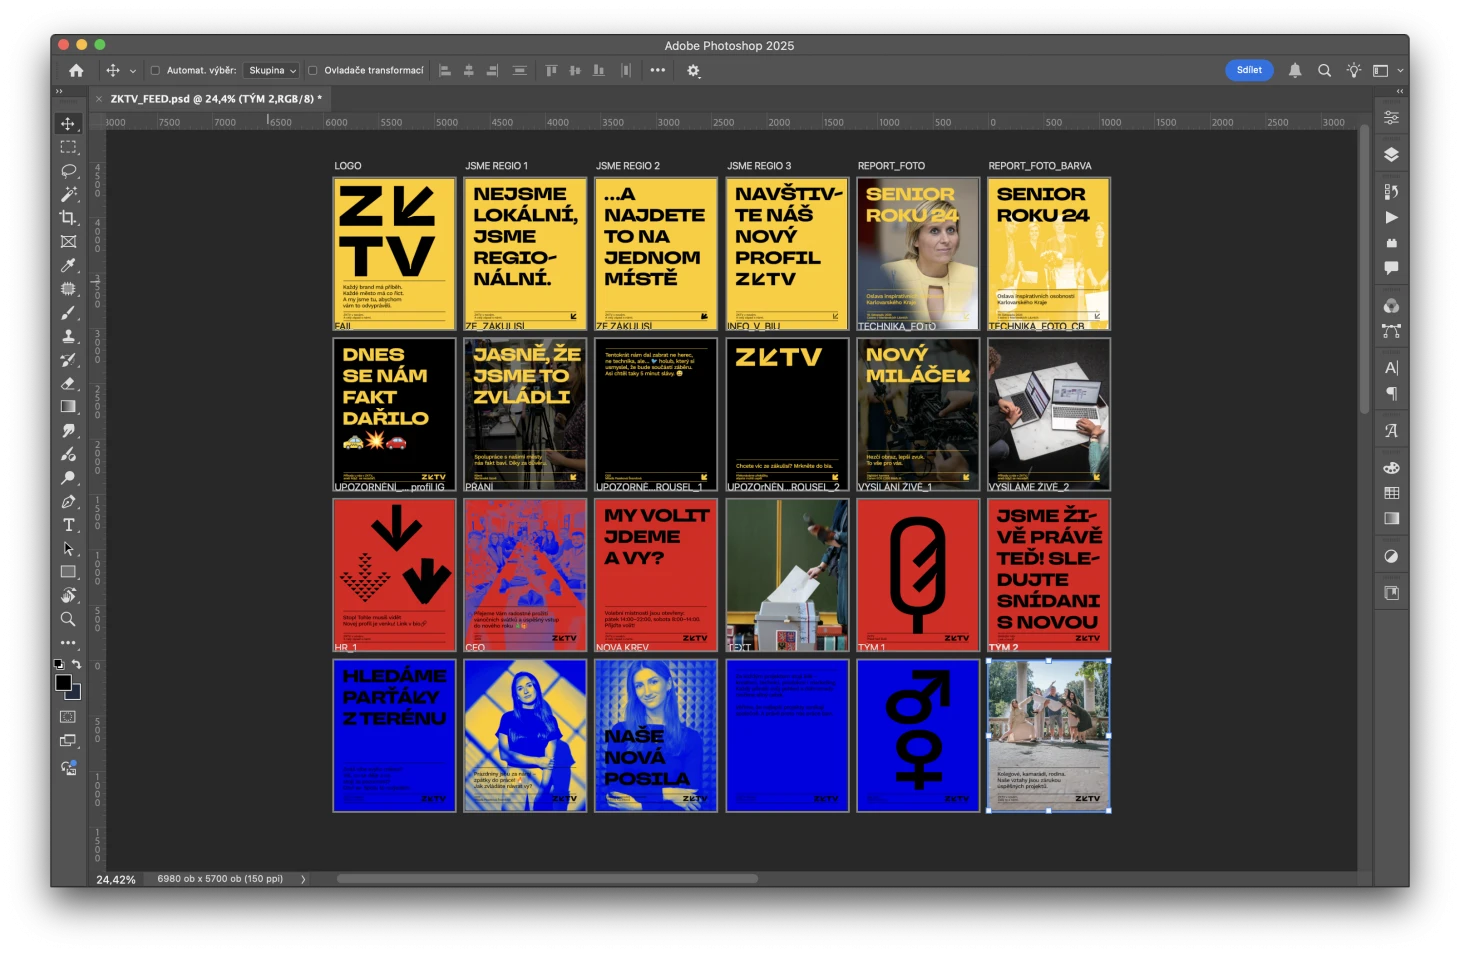This screenshot has width=1460, height=954.
Task: Select the Gradient tool
Action: tap(68, 407)
